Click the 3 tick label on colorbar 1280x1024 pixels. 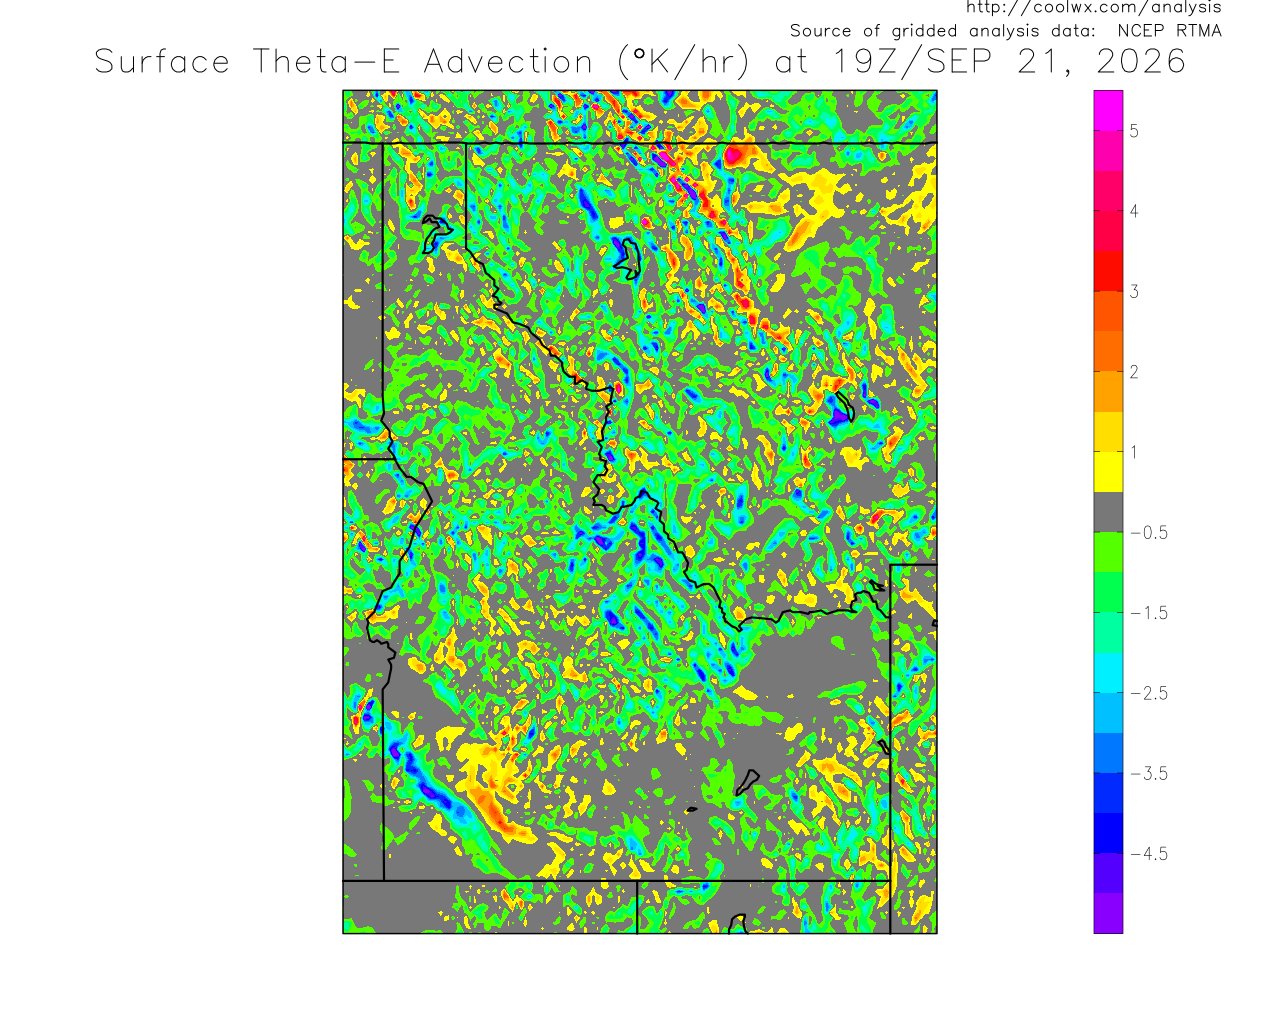tap(1134, 292)
